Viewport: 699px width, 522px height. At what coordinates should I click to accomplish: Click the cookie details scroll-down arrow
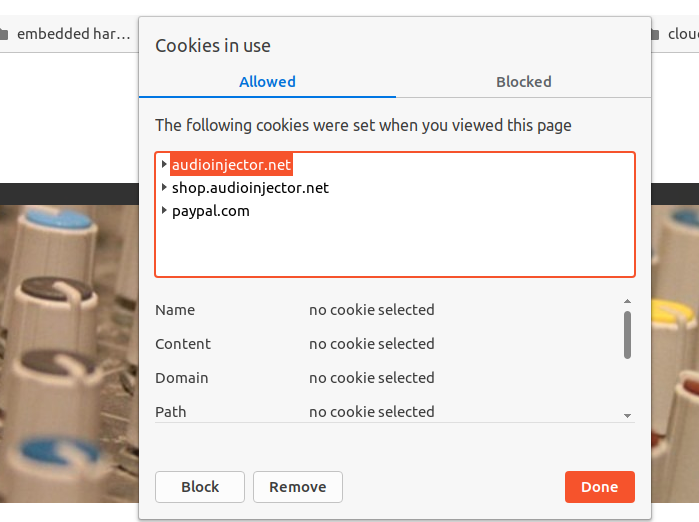tap(627, 415)
